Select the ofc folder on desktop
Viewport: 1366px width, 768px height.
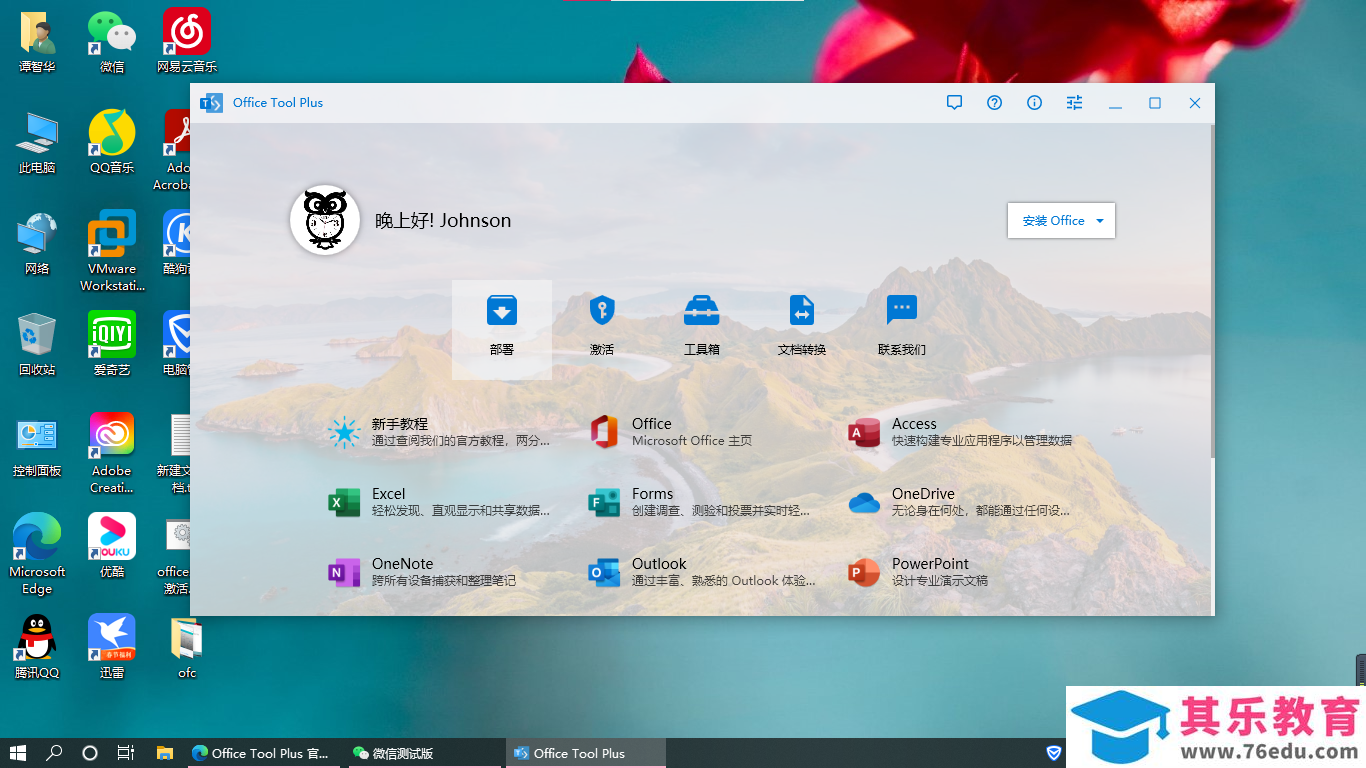pos(187,647)
